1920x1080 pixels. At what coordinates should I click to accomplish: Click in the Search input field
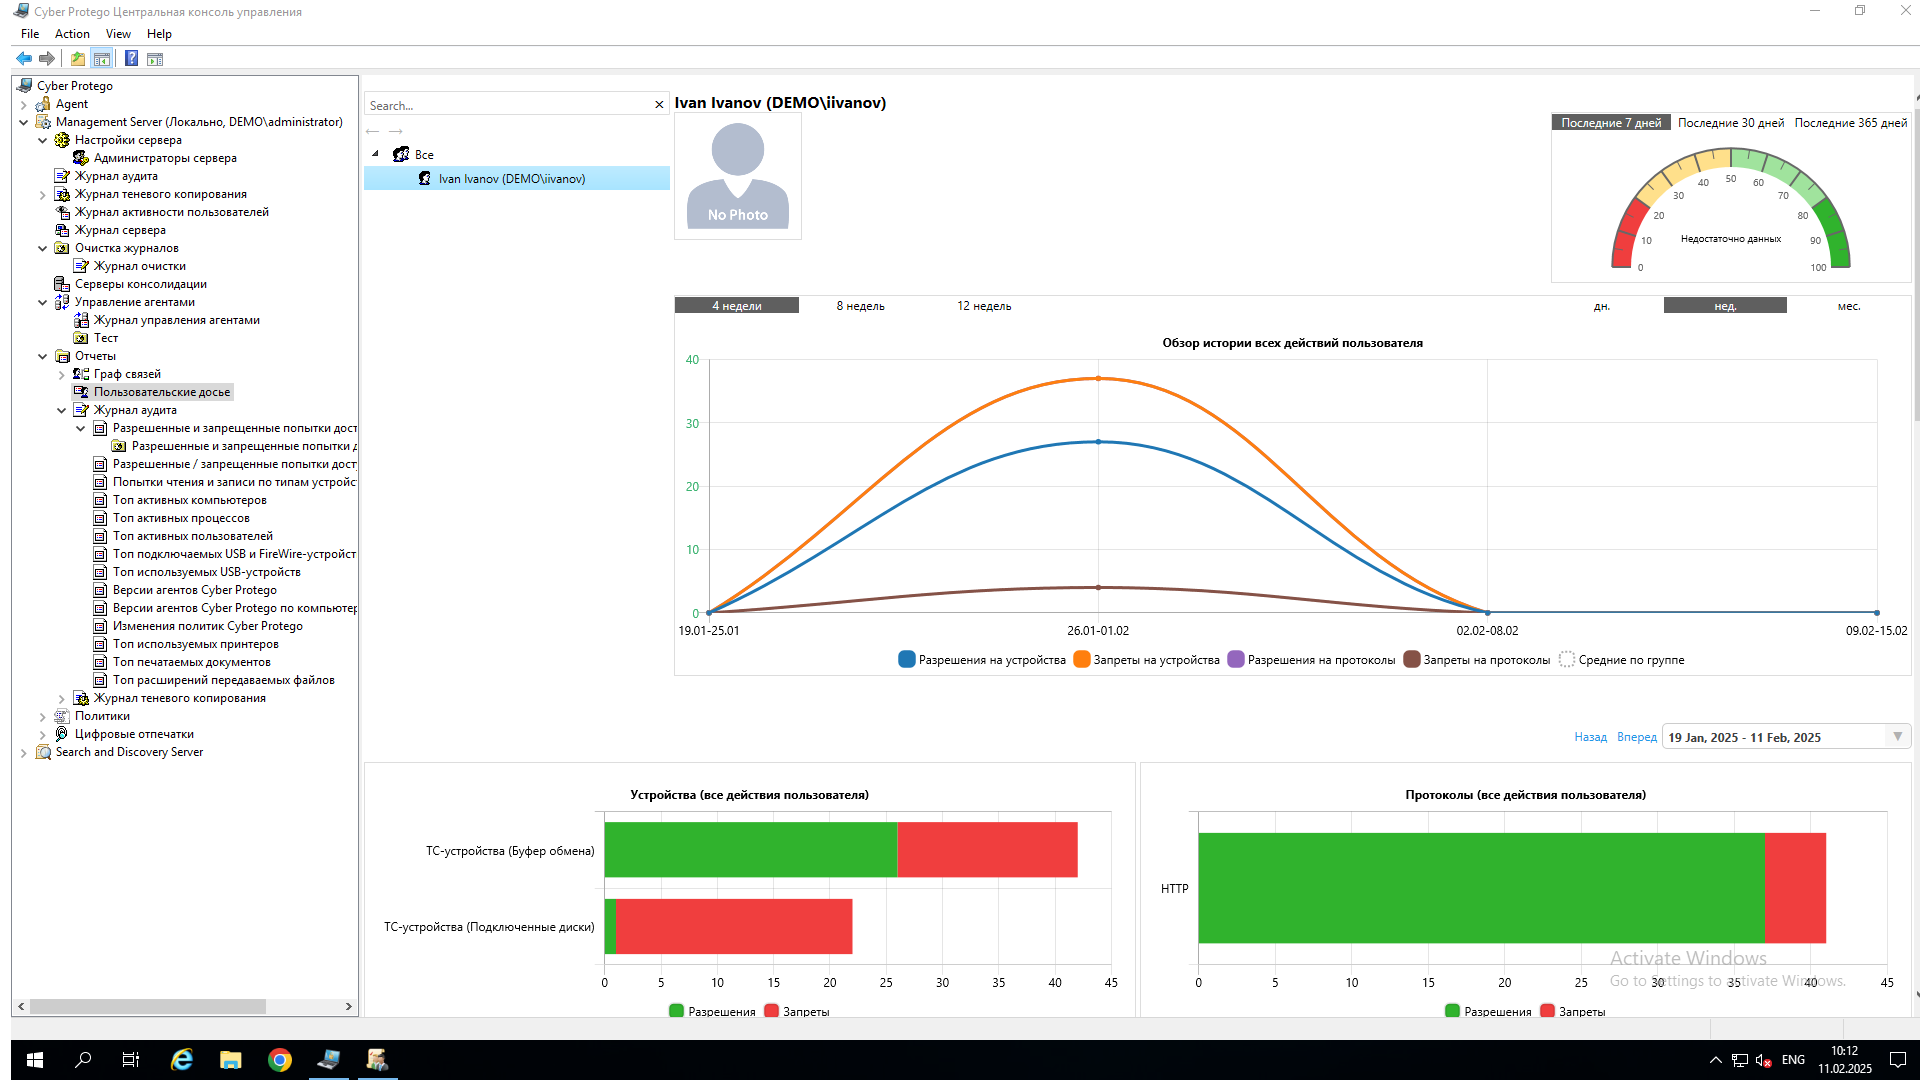pyautogui.click(x=508, y=105)
